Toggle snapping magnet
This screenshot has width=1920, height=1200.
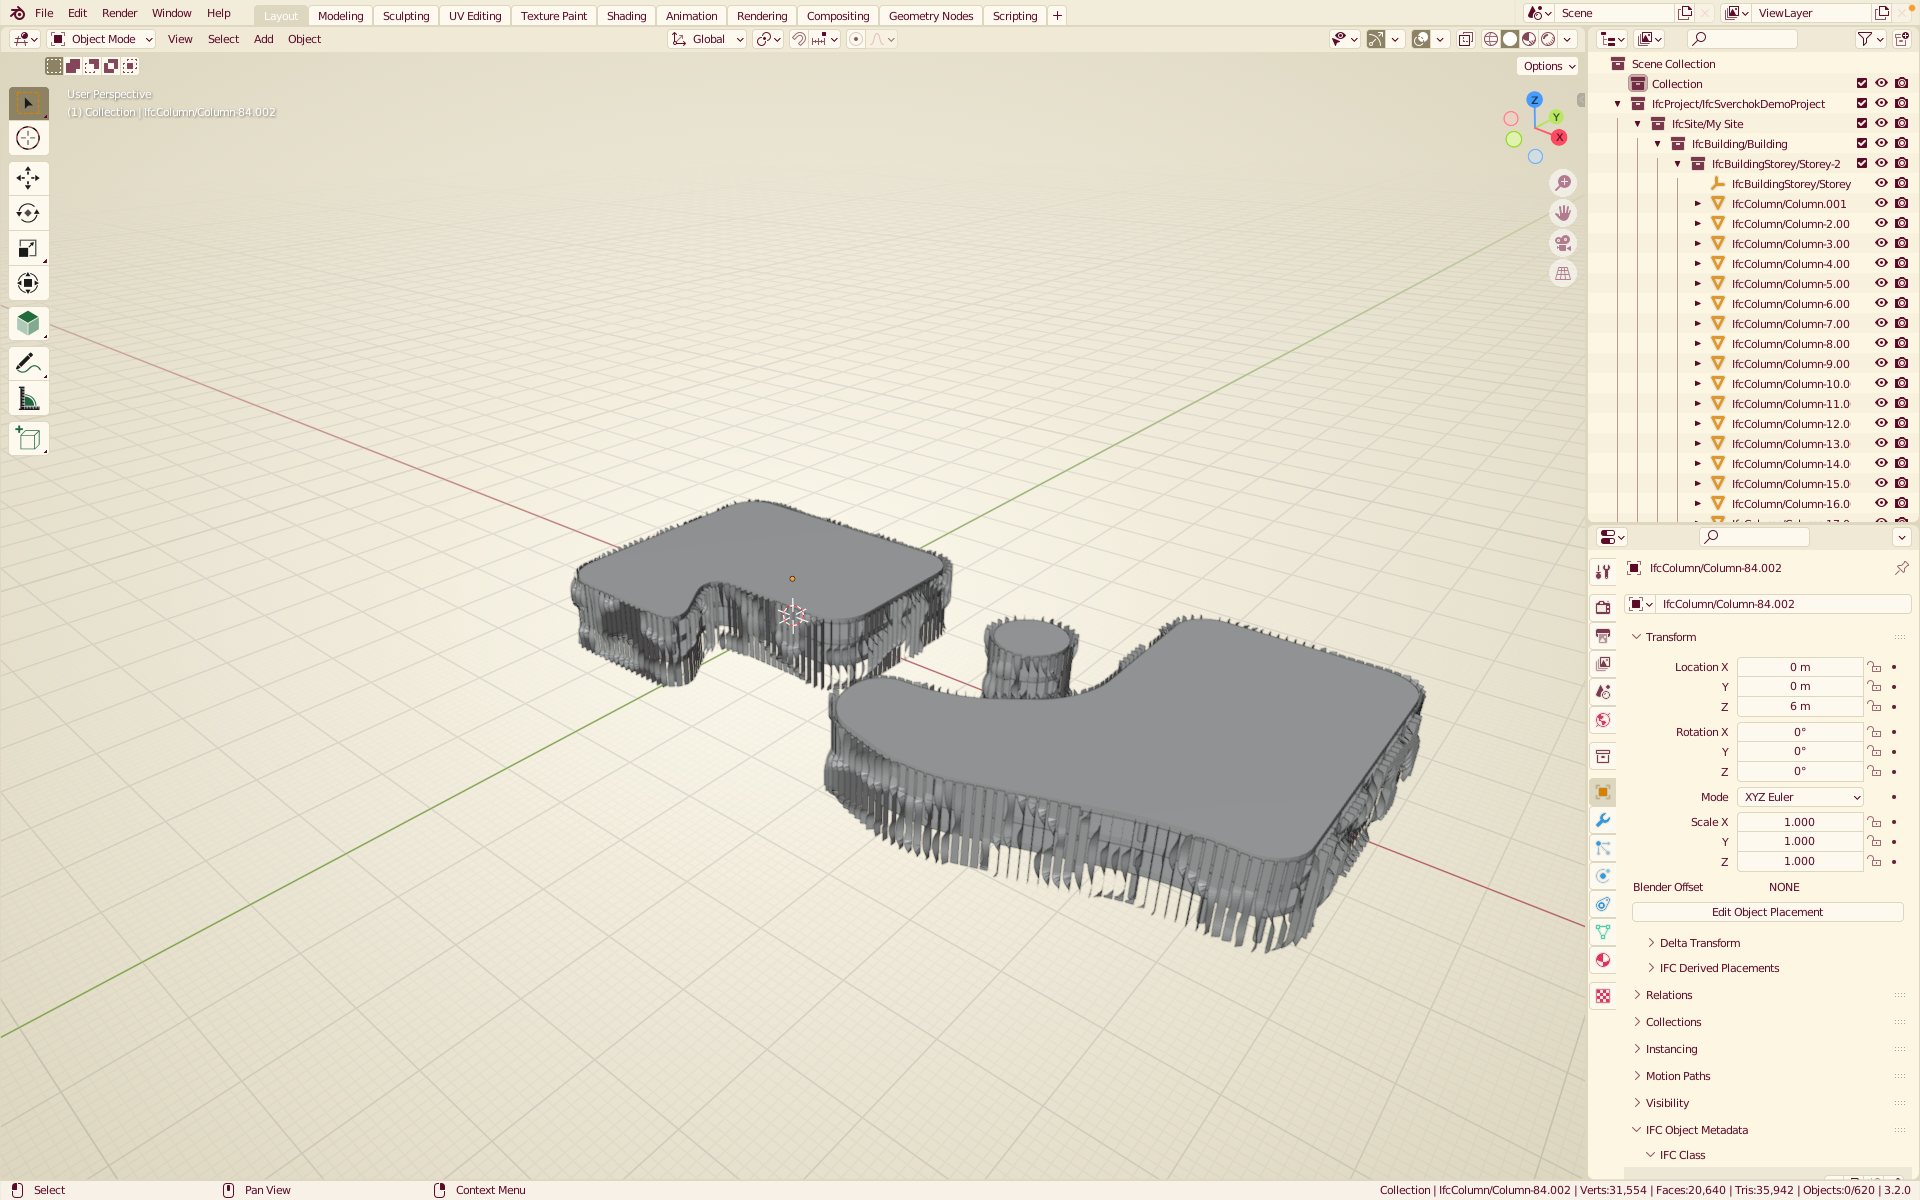[799, 39]
